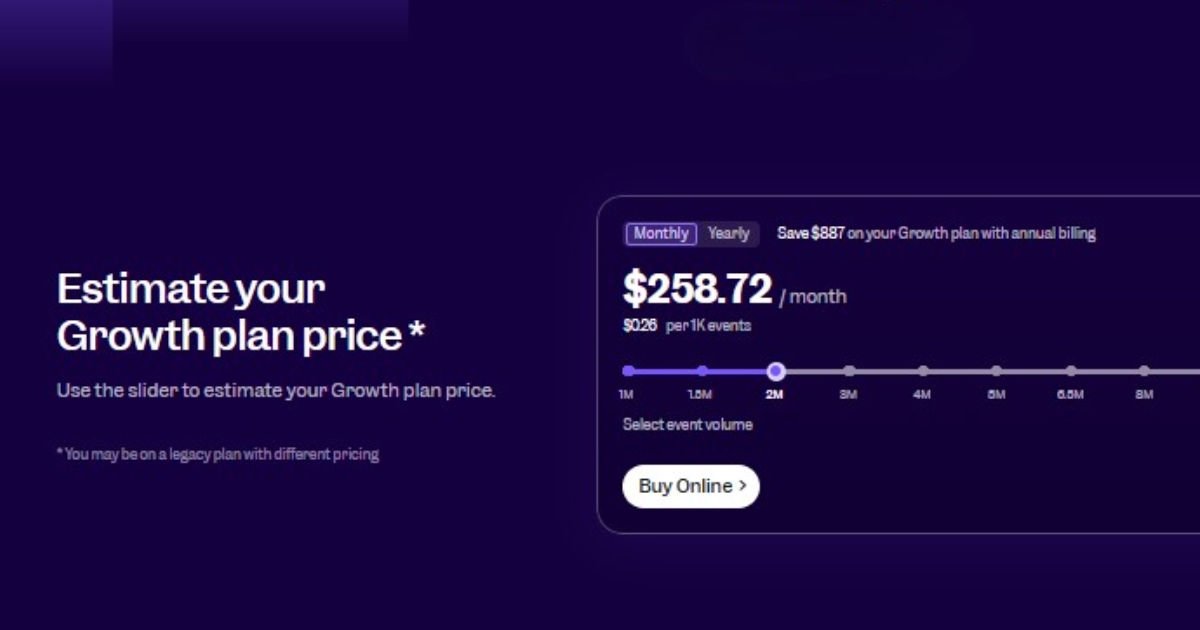Switch billing to Yearly

click(x=729, y=233)
